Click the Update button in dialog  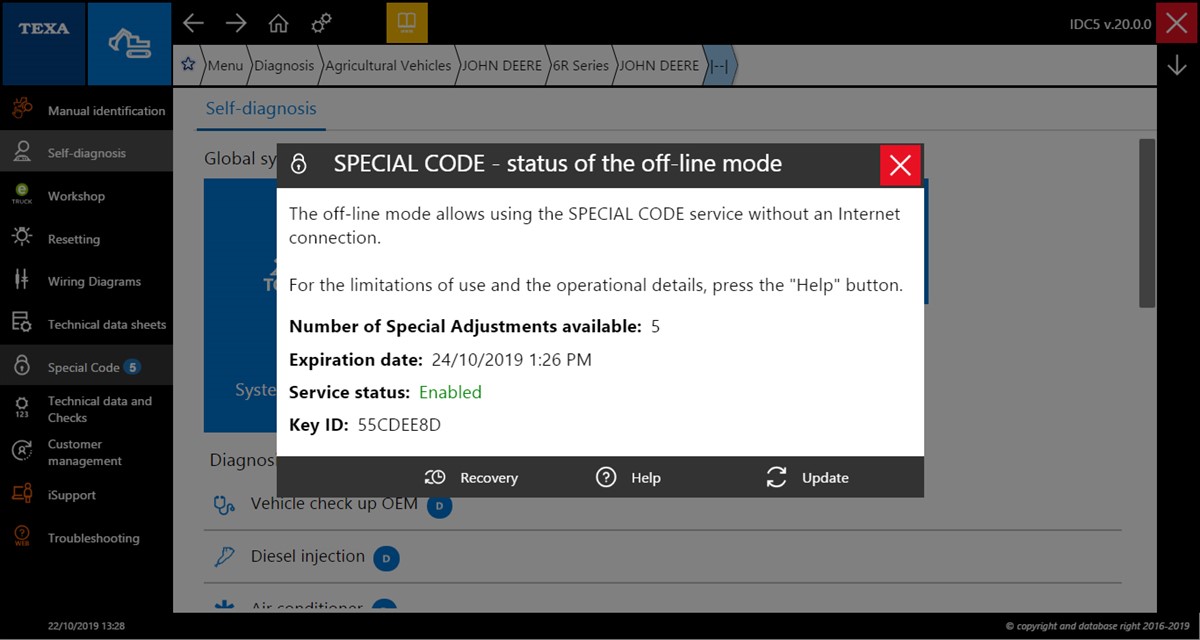(807, 478)
